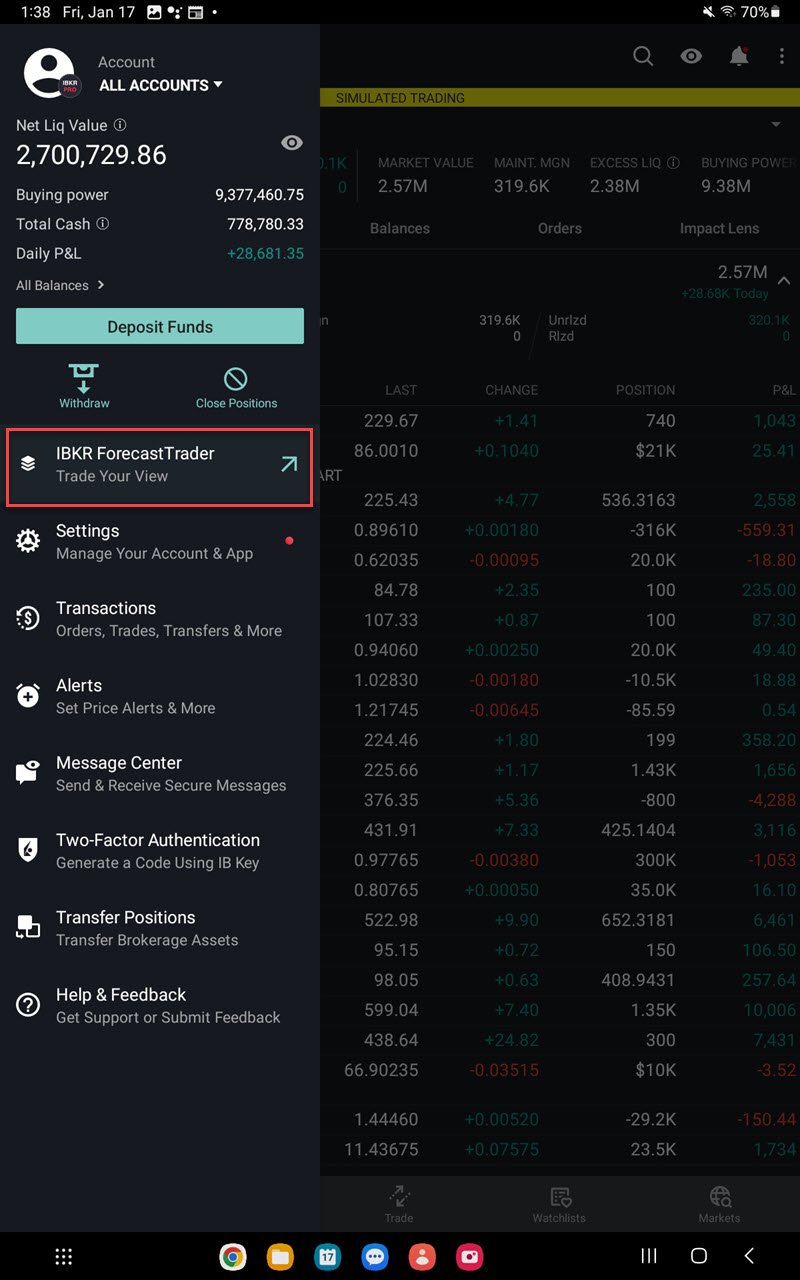
Task: Open Transfer Positions entry
Action: pyautogui.click(x=160, y=928)
